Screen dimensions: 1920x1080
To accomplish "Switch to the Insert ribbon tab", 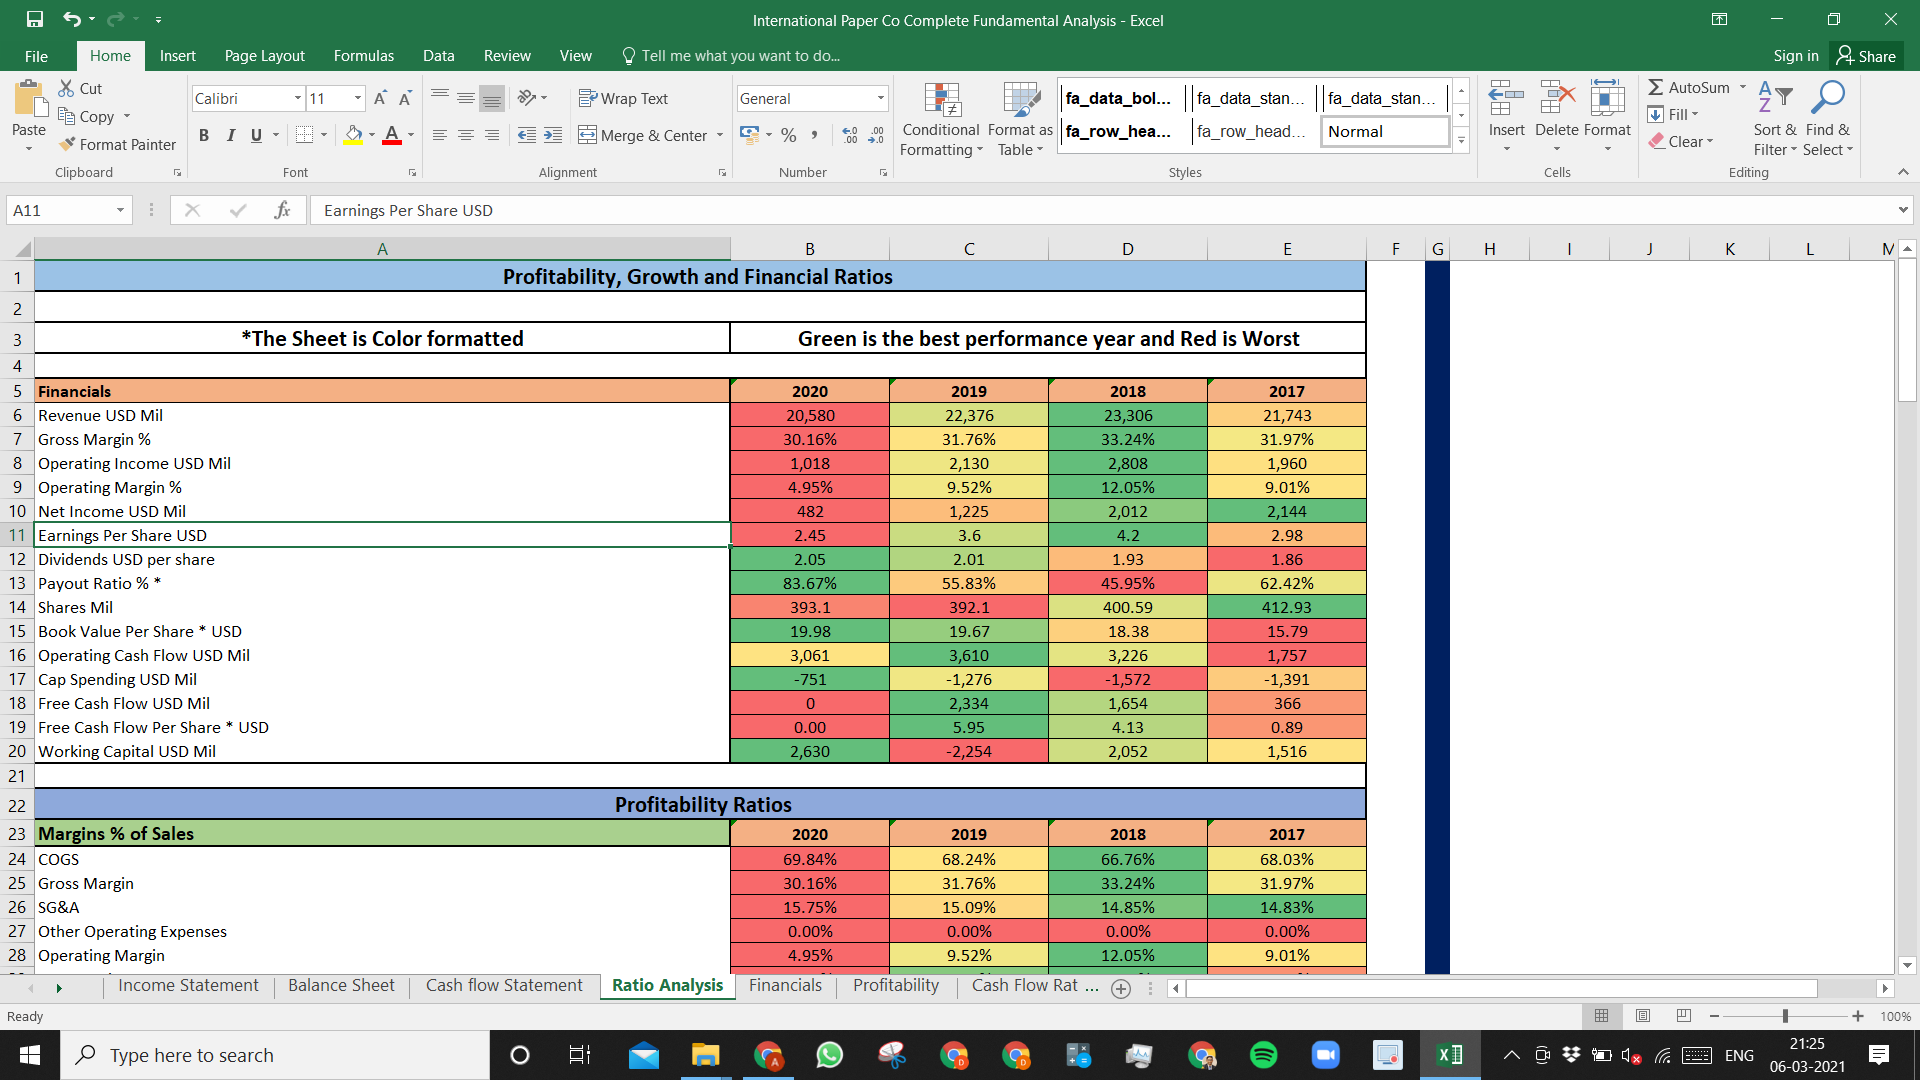I will [177, 56].
